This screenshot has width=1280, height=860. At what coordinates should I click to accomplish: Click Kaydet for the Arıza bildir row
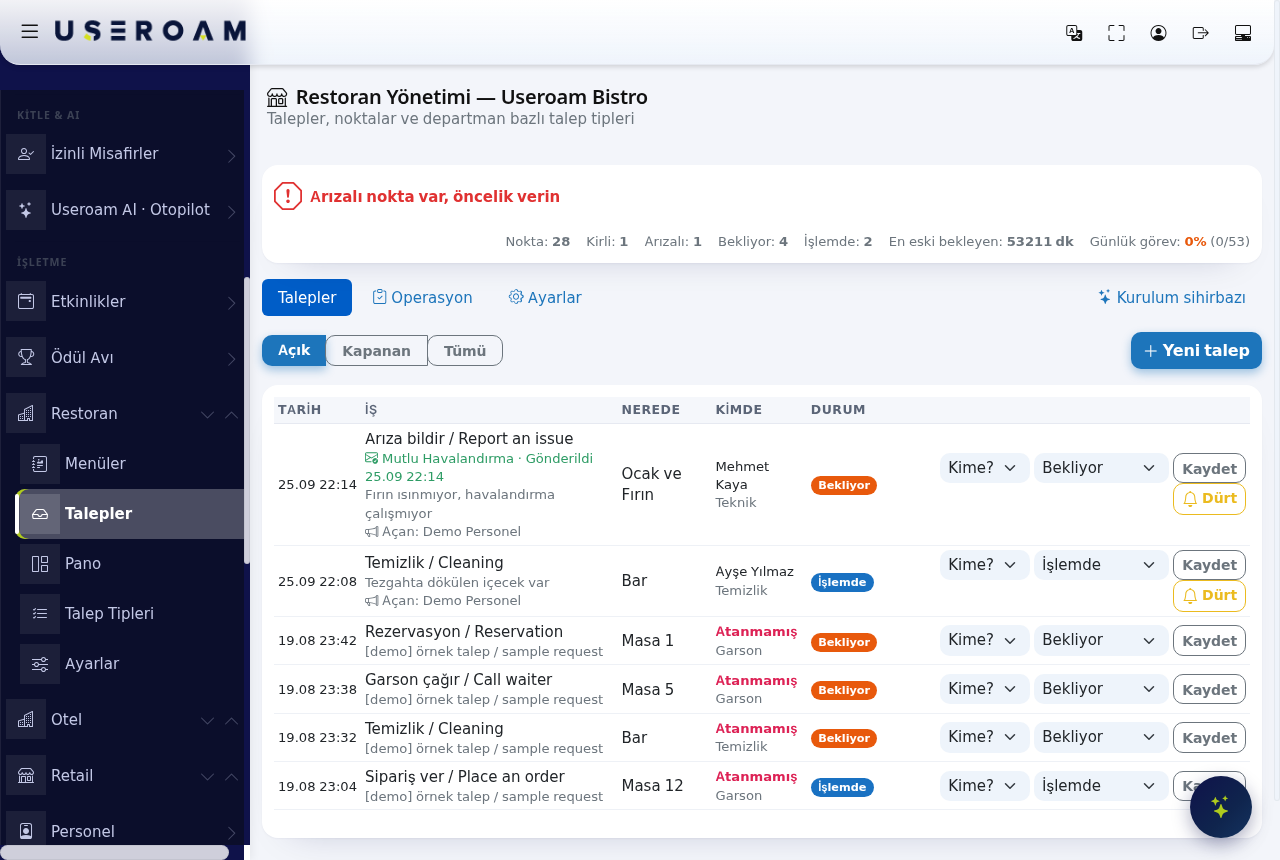1209,468
